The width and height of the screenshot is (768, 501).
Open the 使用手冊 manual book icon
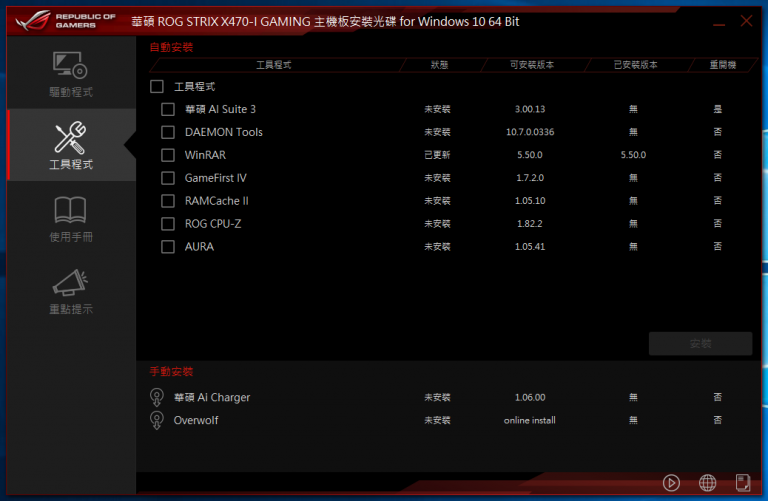tap(71, 210)
